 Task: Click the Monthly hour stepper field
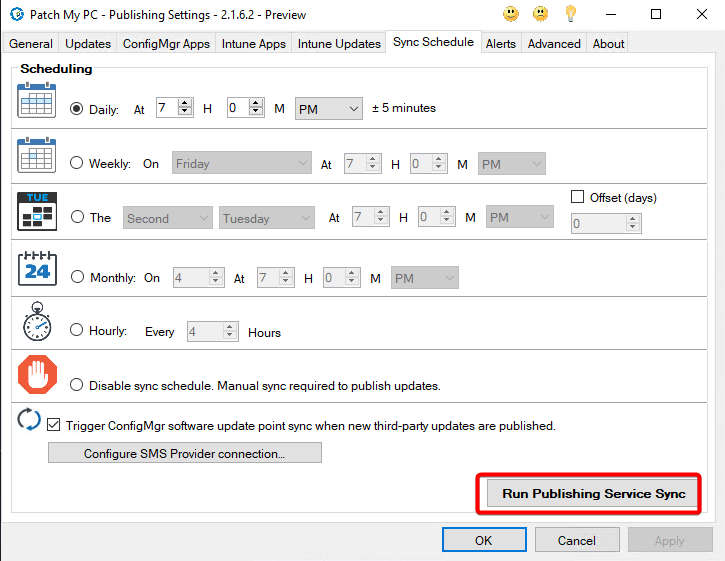pyautogui.click(x=276, y=277)
